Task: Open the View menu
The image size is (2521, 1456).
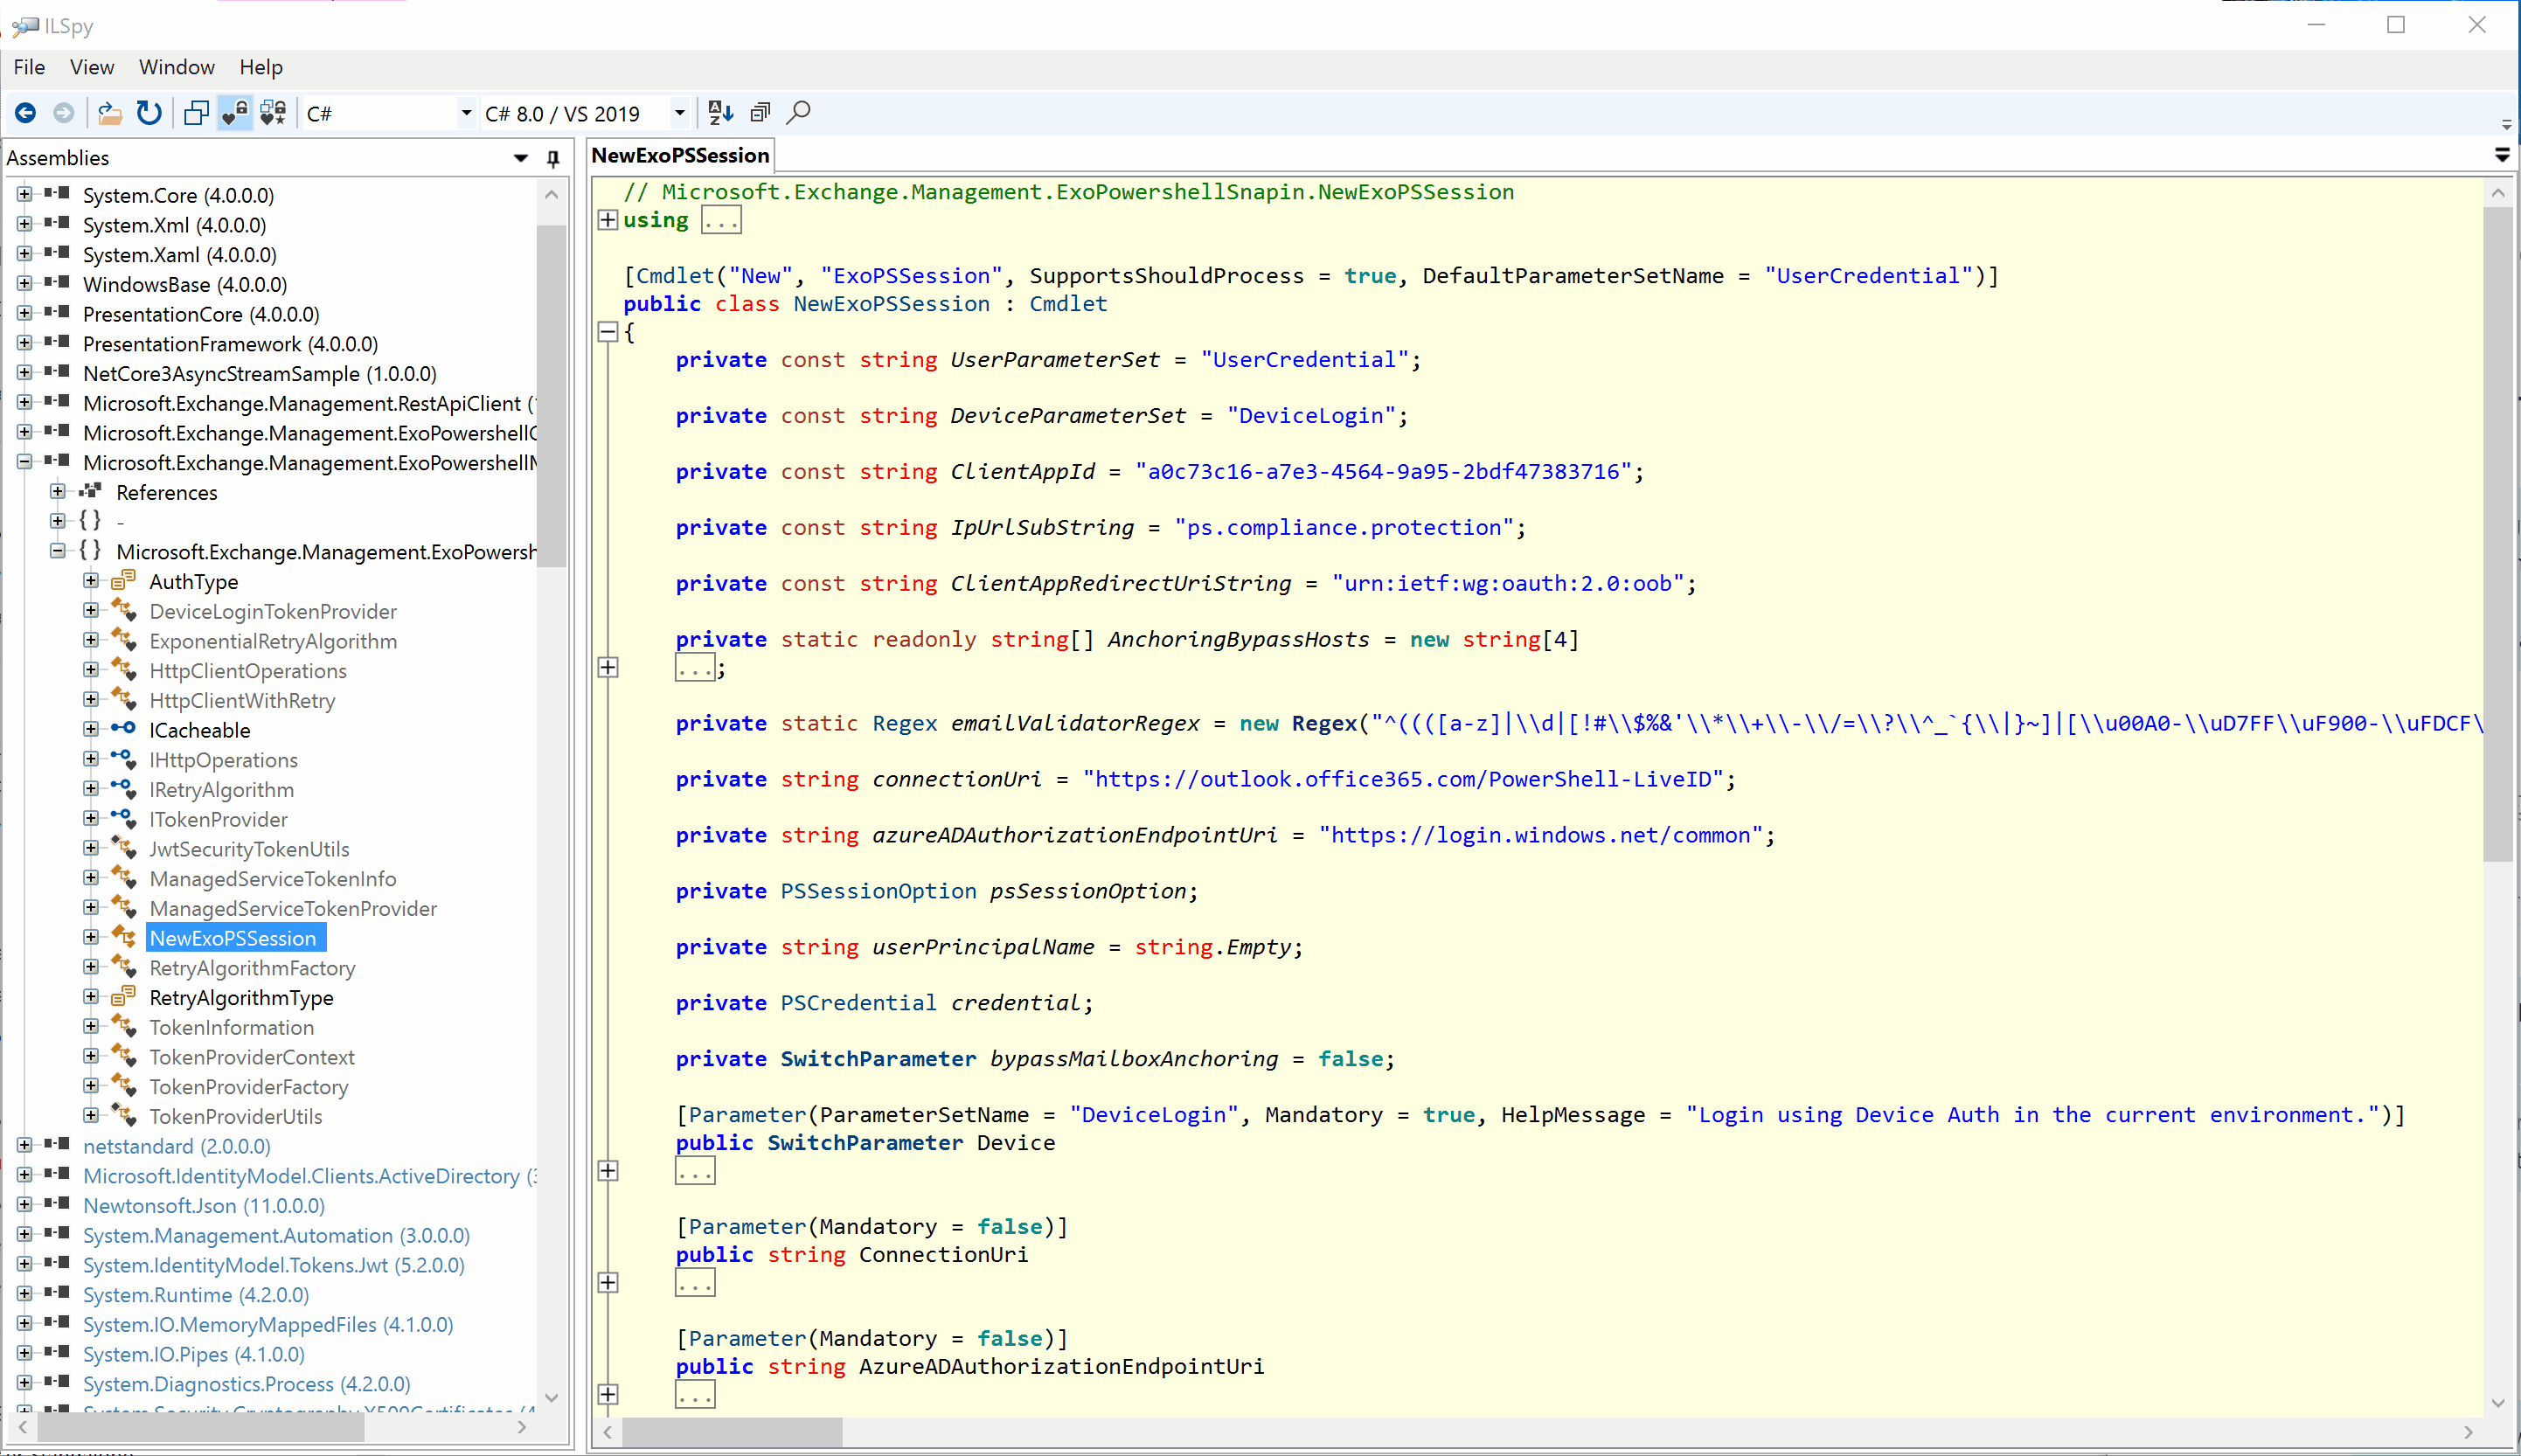Action: pyautogui.click(x=91, y=66)
